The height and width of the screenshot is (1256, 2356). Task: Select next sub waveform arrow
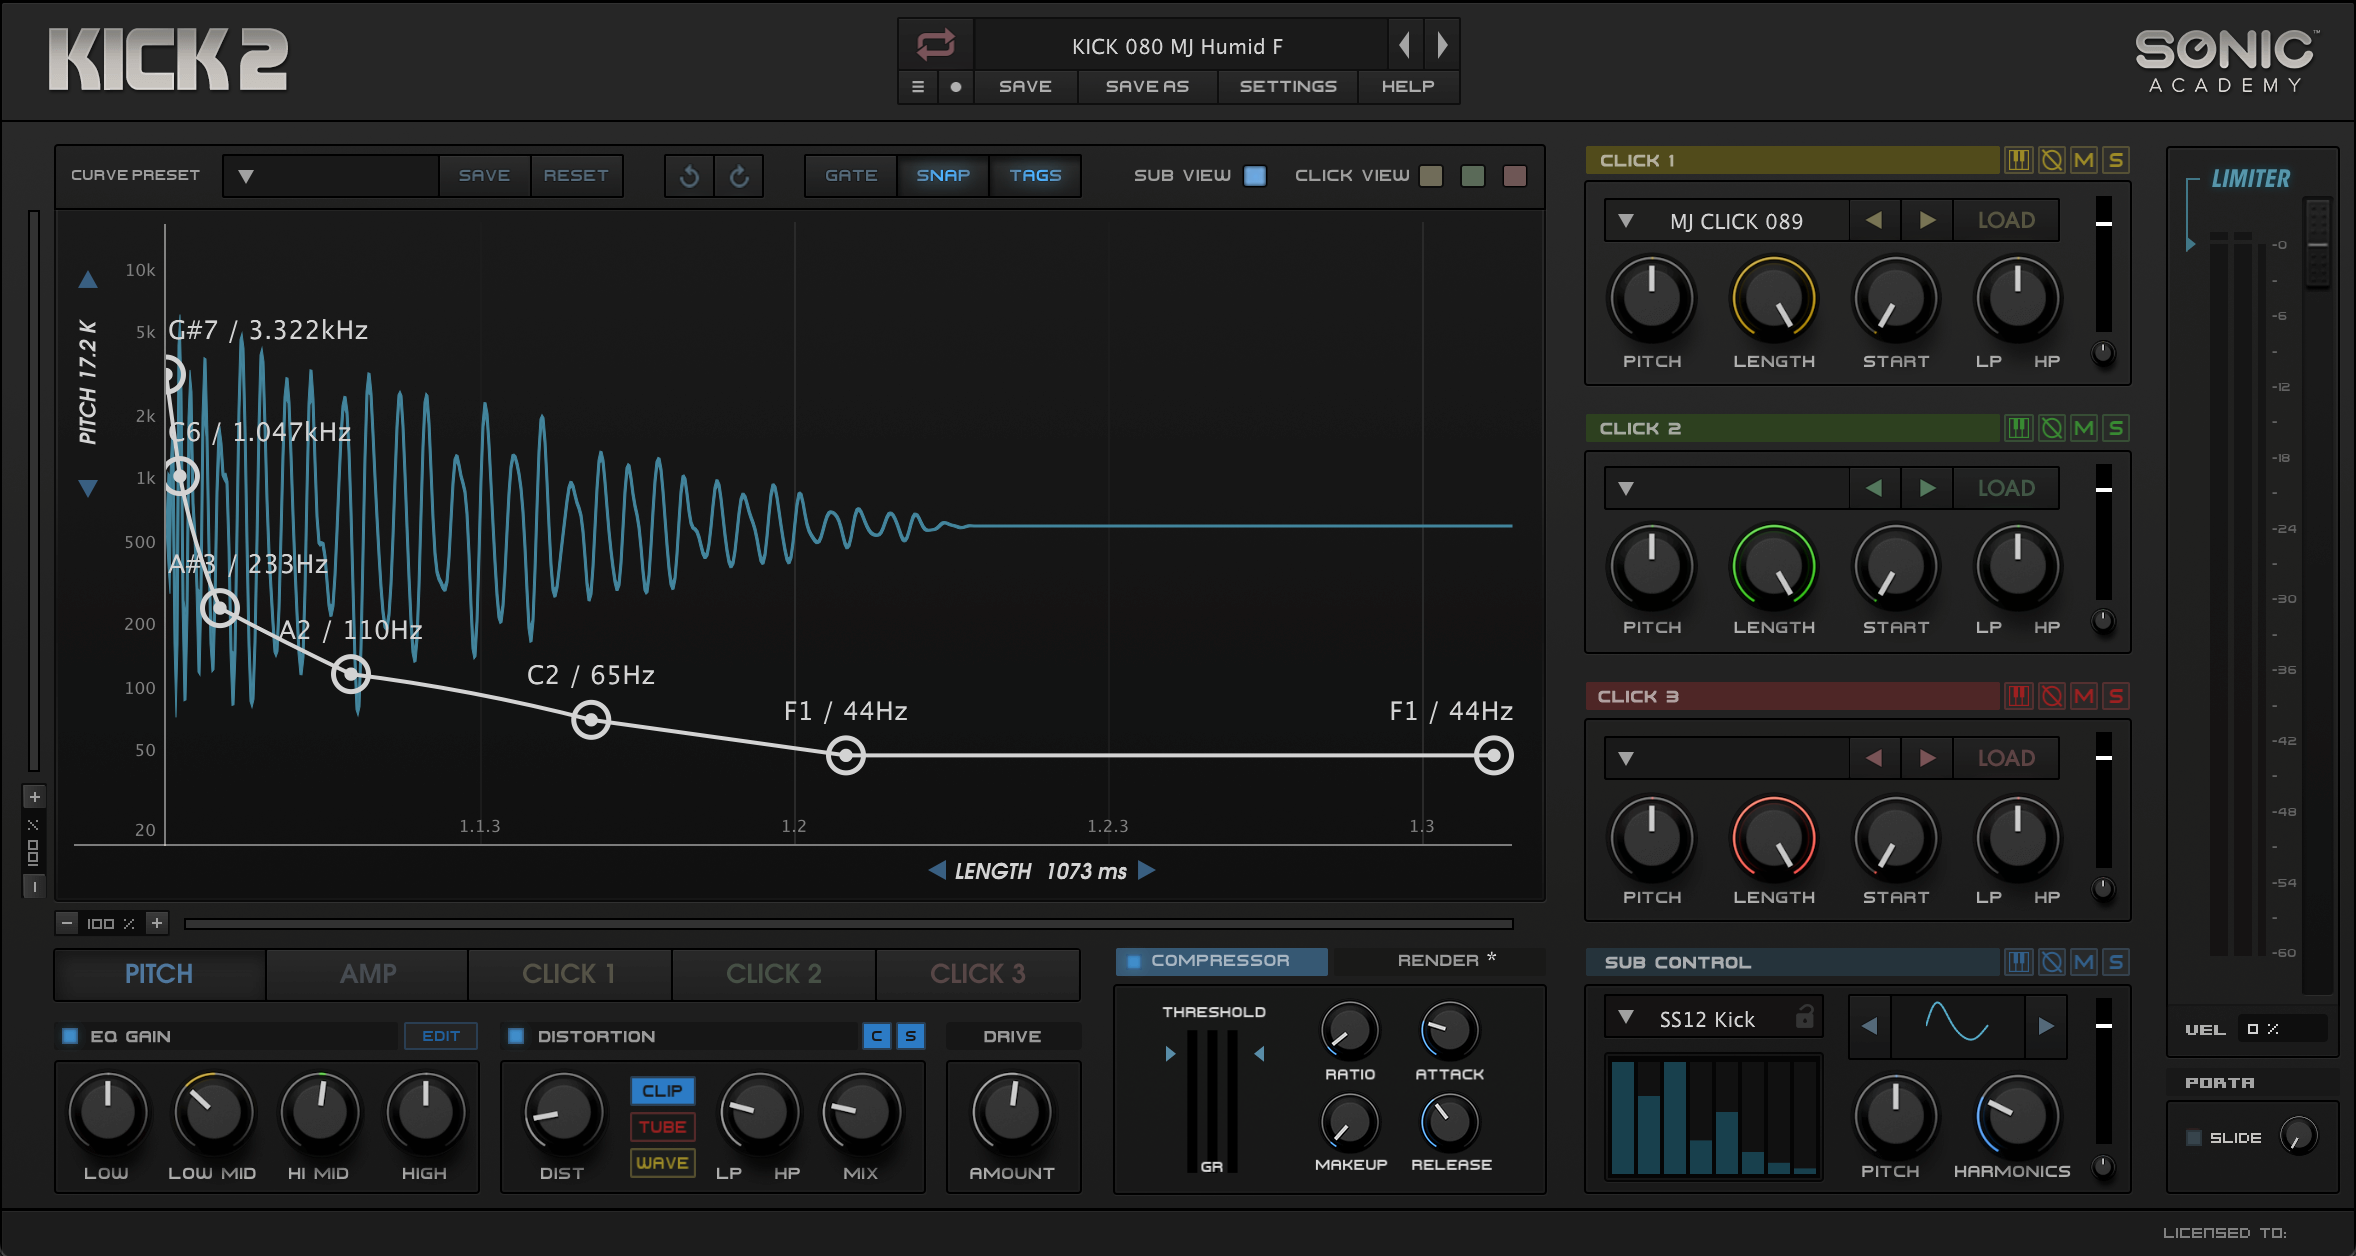[2046, 1025]
